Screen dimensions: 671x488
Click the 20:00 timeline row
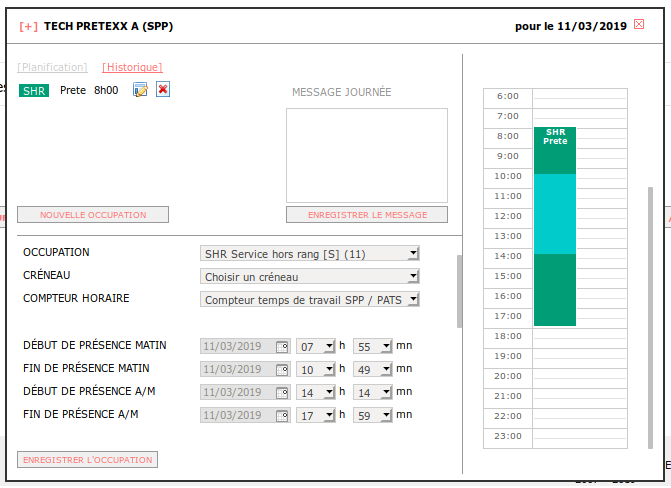555,378
